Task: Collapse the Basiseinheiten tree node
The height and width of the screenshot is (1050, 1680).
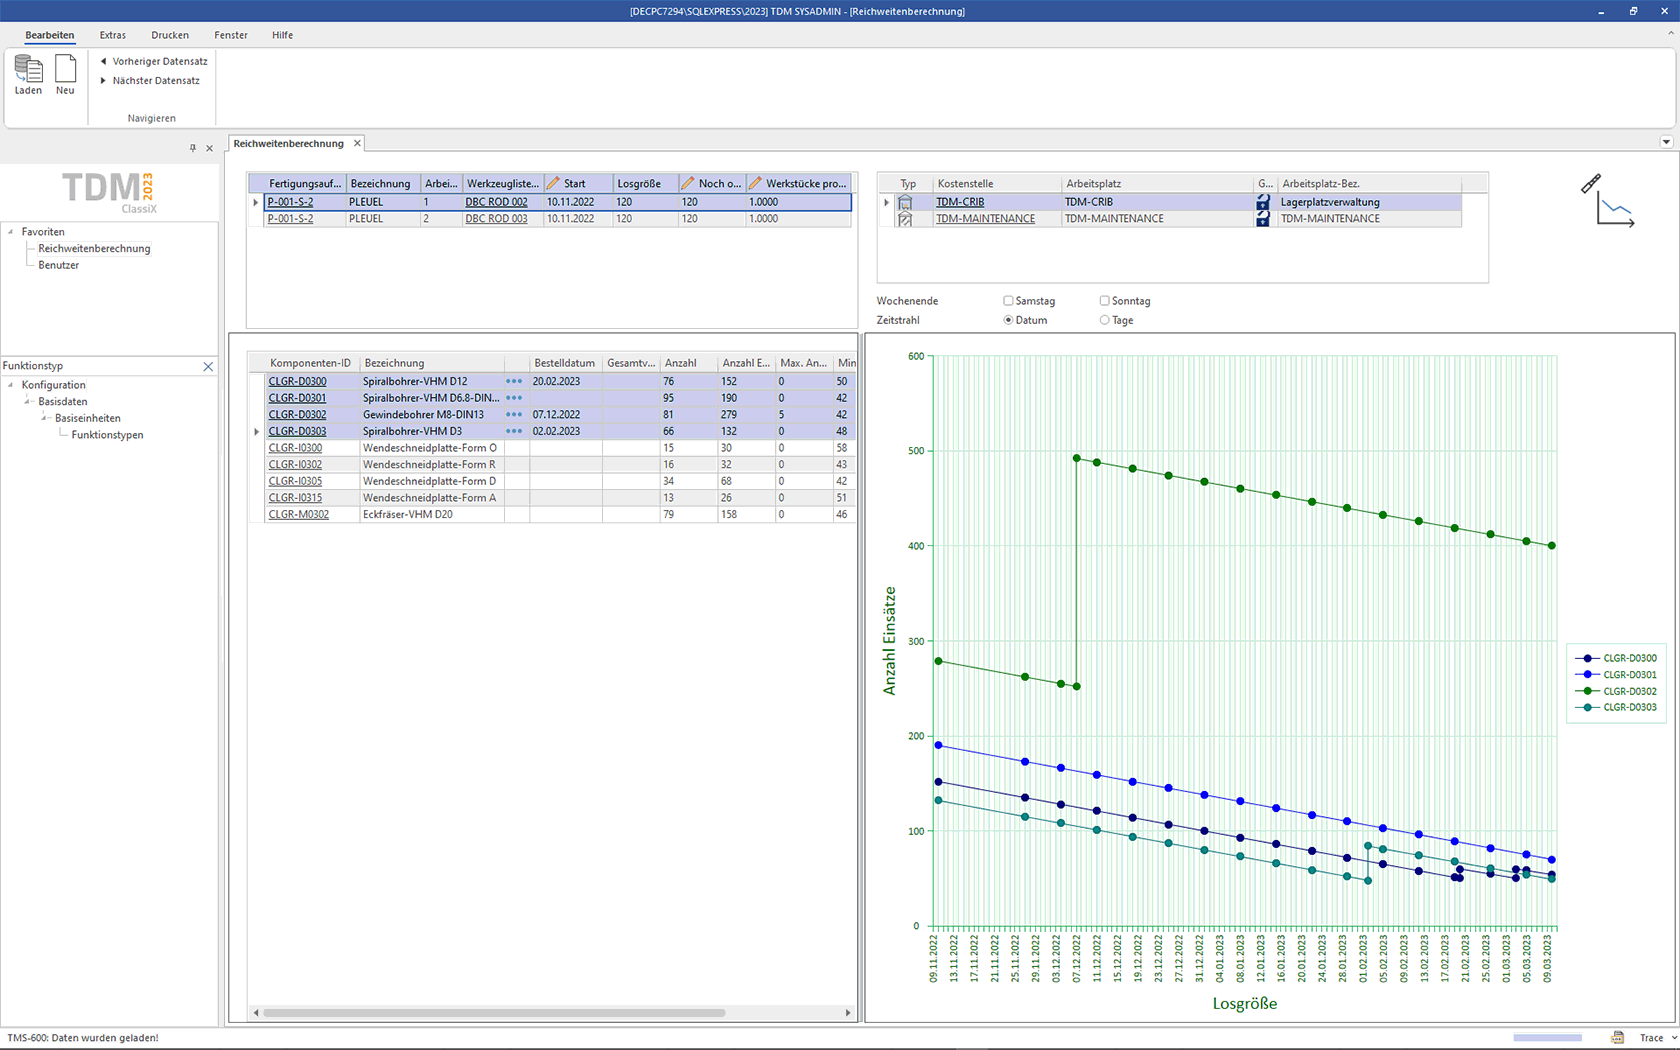Action: pyautogui.click(x=45, y=418)
